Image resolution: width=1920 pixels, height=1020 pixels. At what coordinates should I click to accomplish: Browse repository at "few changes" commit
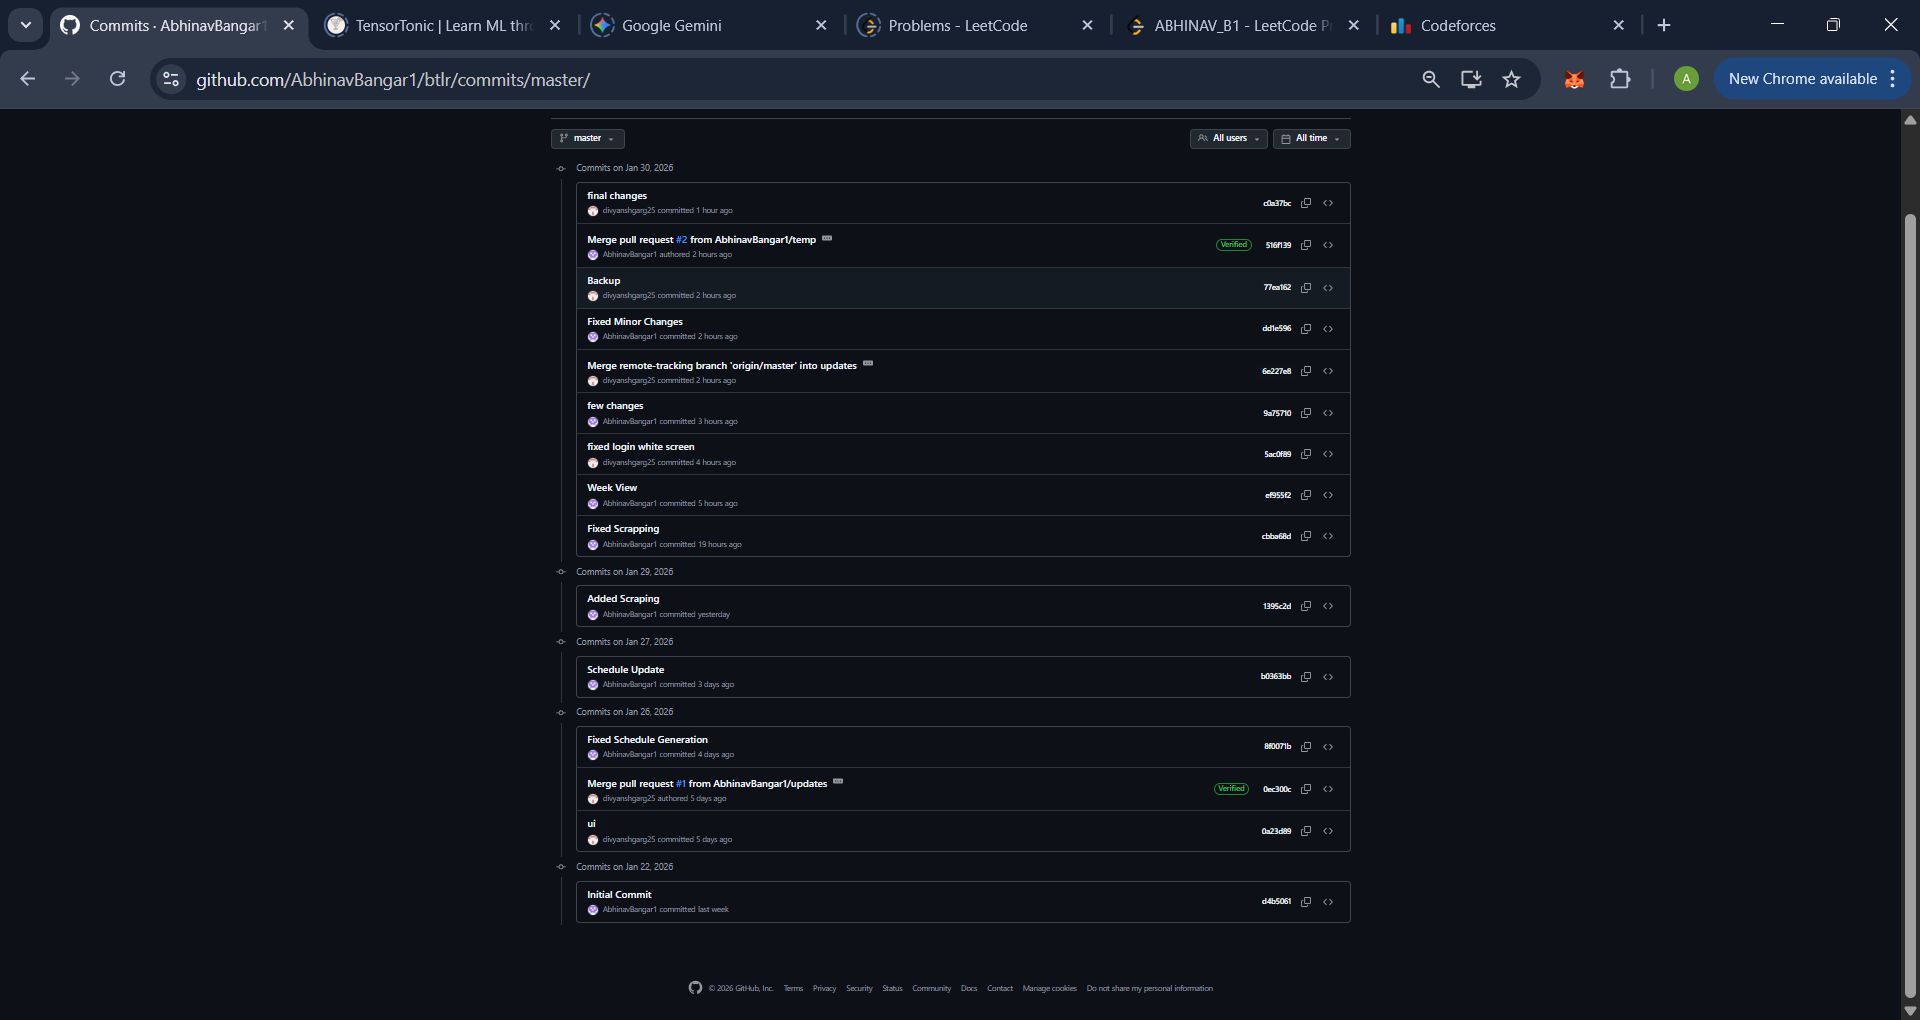(x=1328, y=413)
